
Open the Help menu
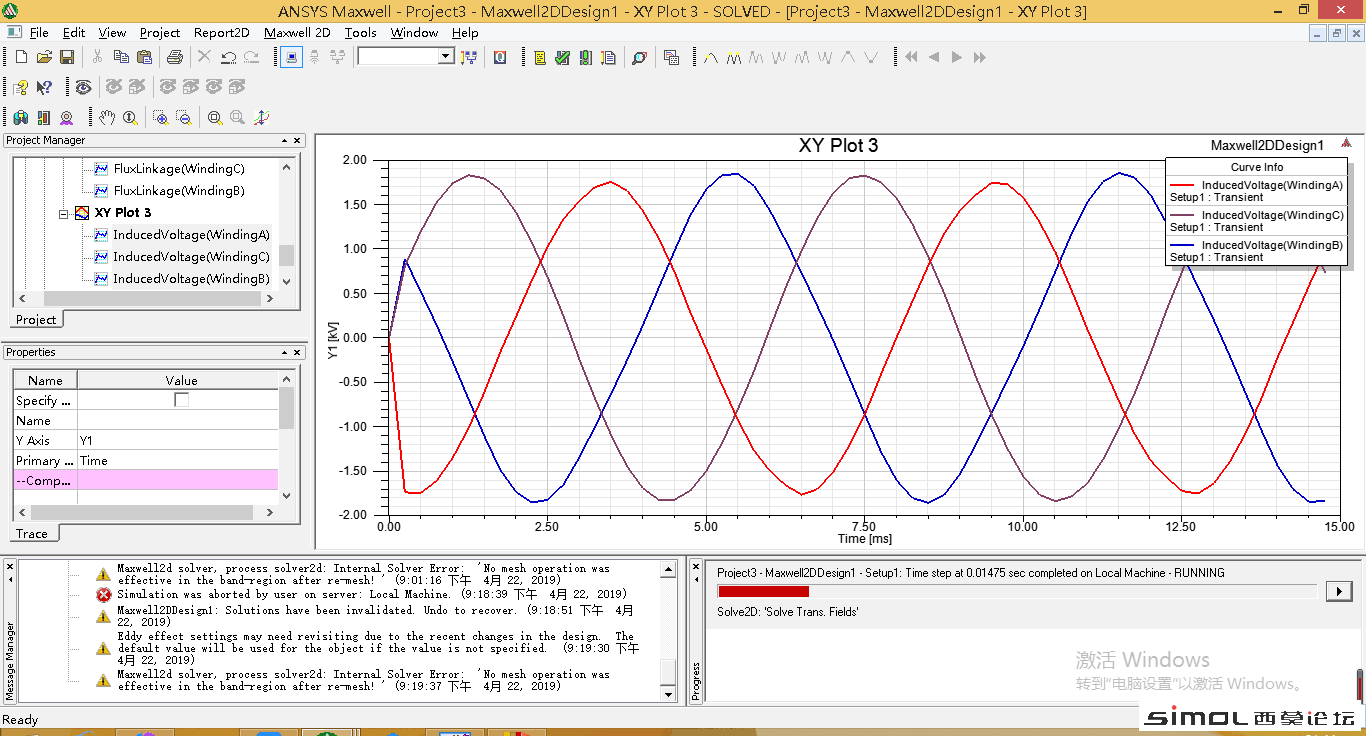[465, 32]
